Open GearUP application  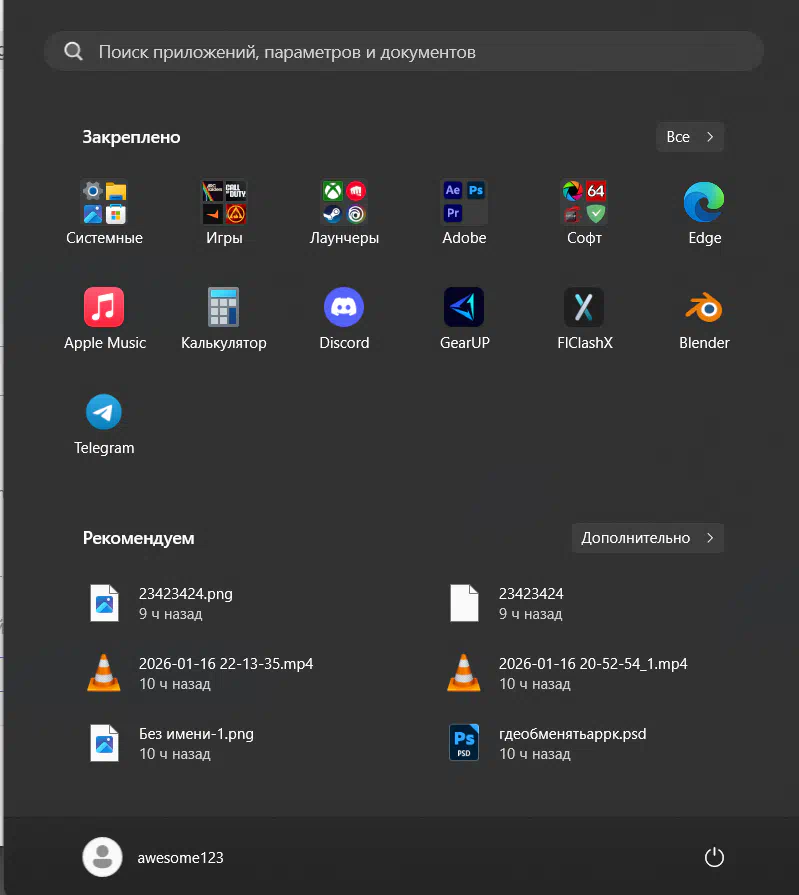click(x=464, y=308)
